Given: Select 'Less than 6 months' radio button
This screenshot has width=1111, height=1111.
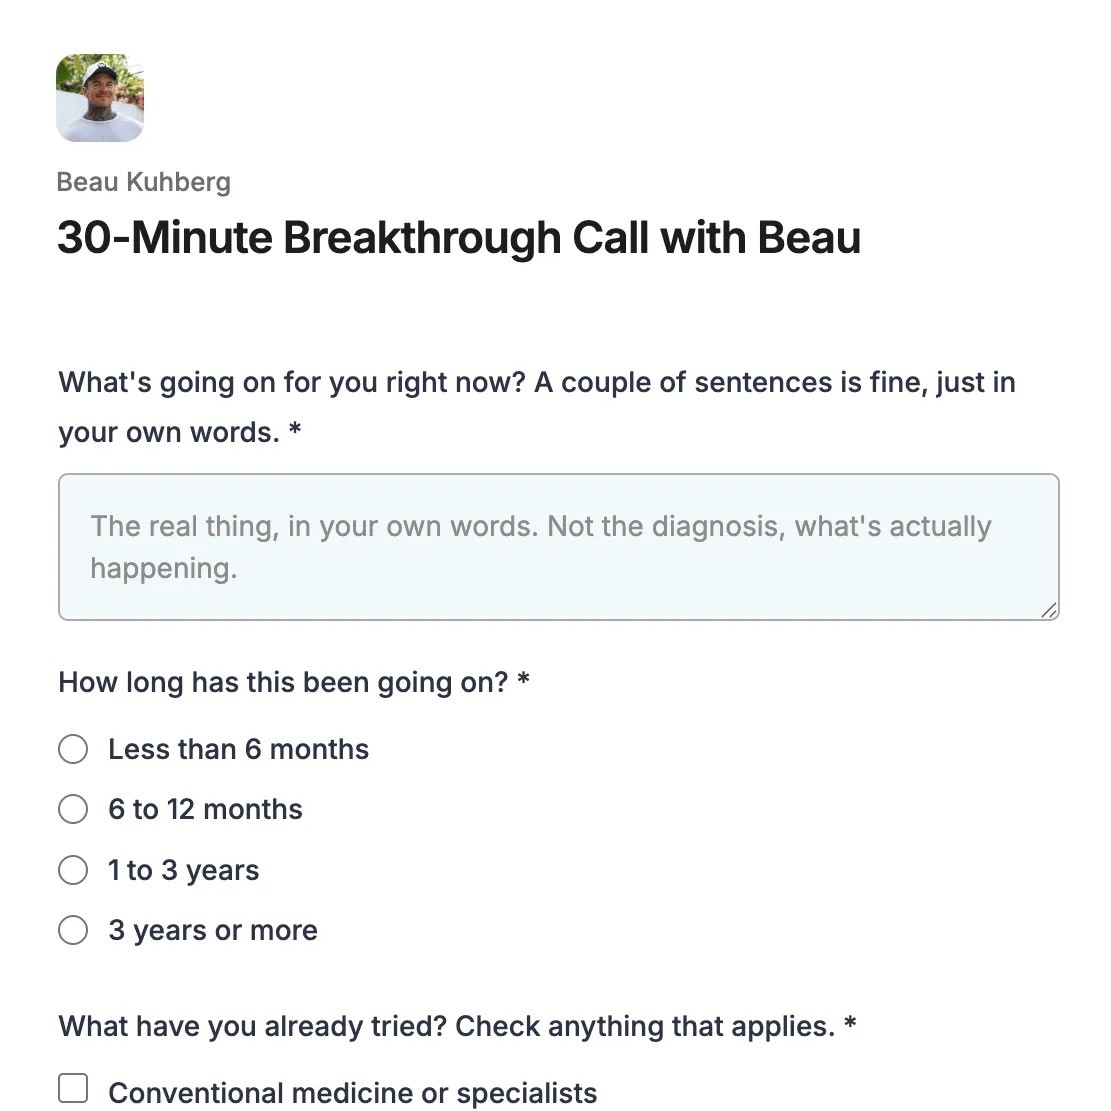Looking at the screenshot, I should point(73,749).
